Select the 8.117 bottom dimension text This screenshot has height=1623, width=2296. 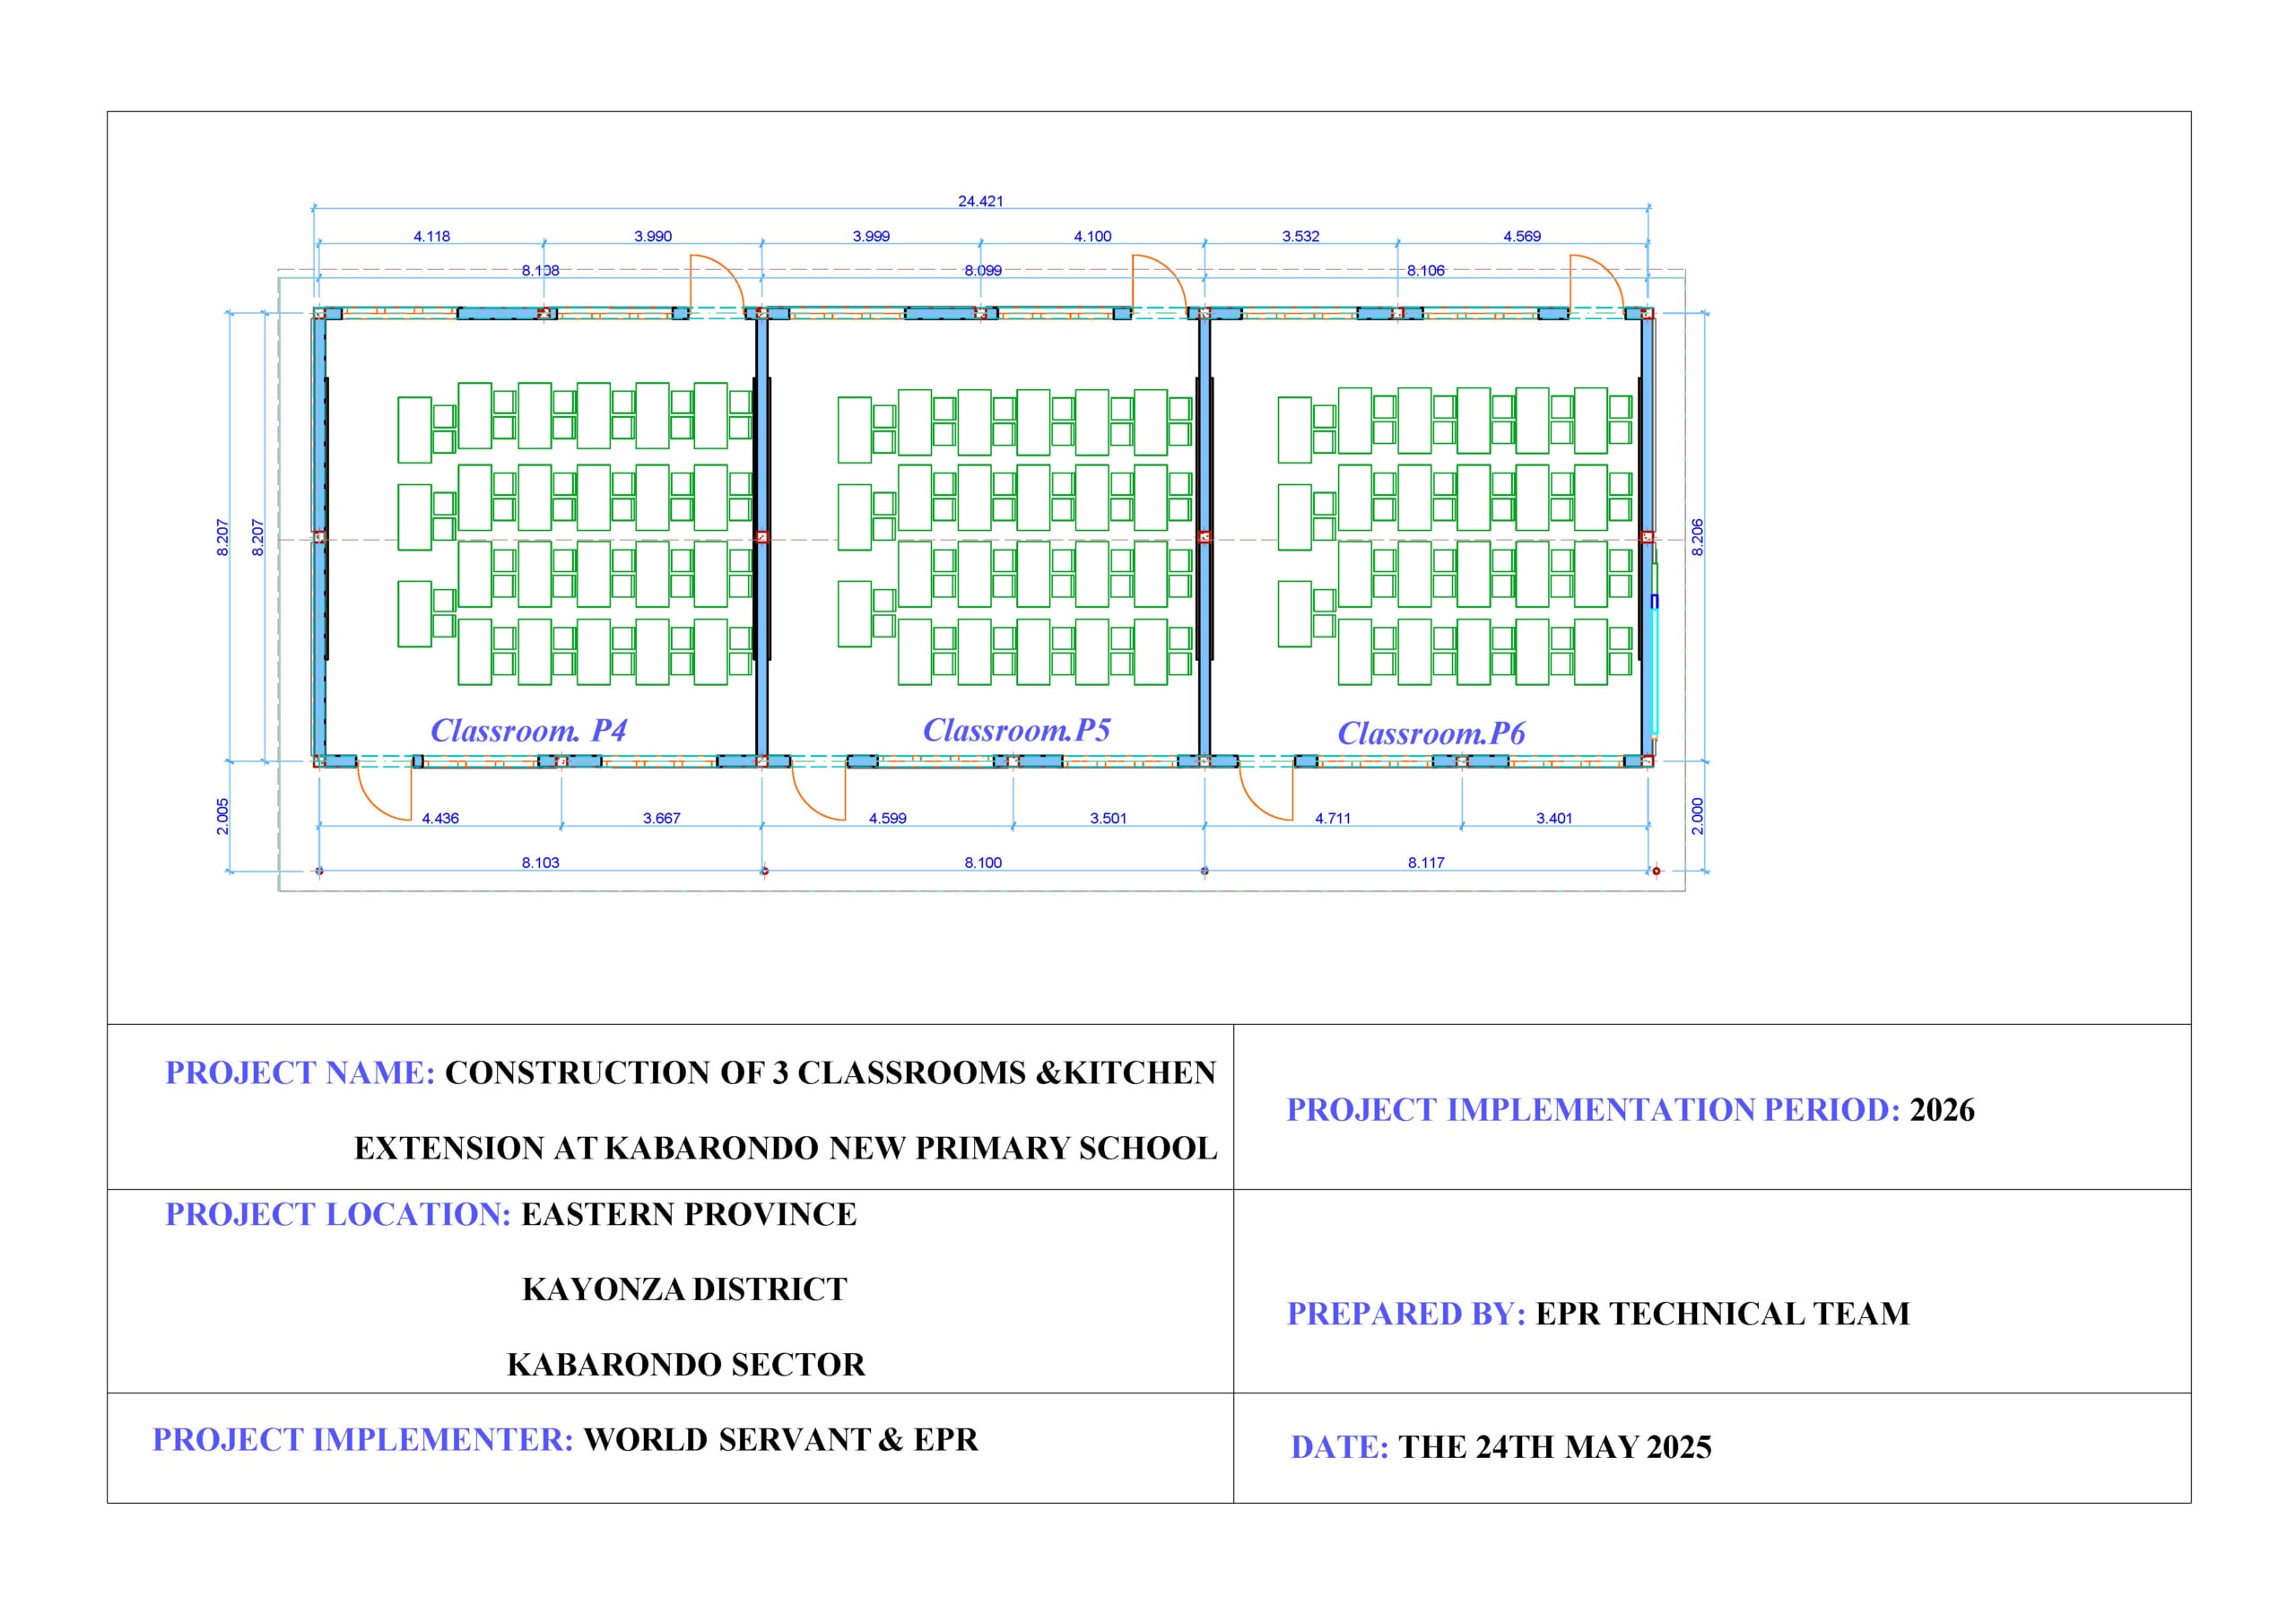pyautogui.click(x=1426, y=862)
